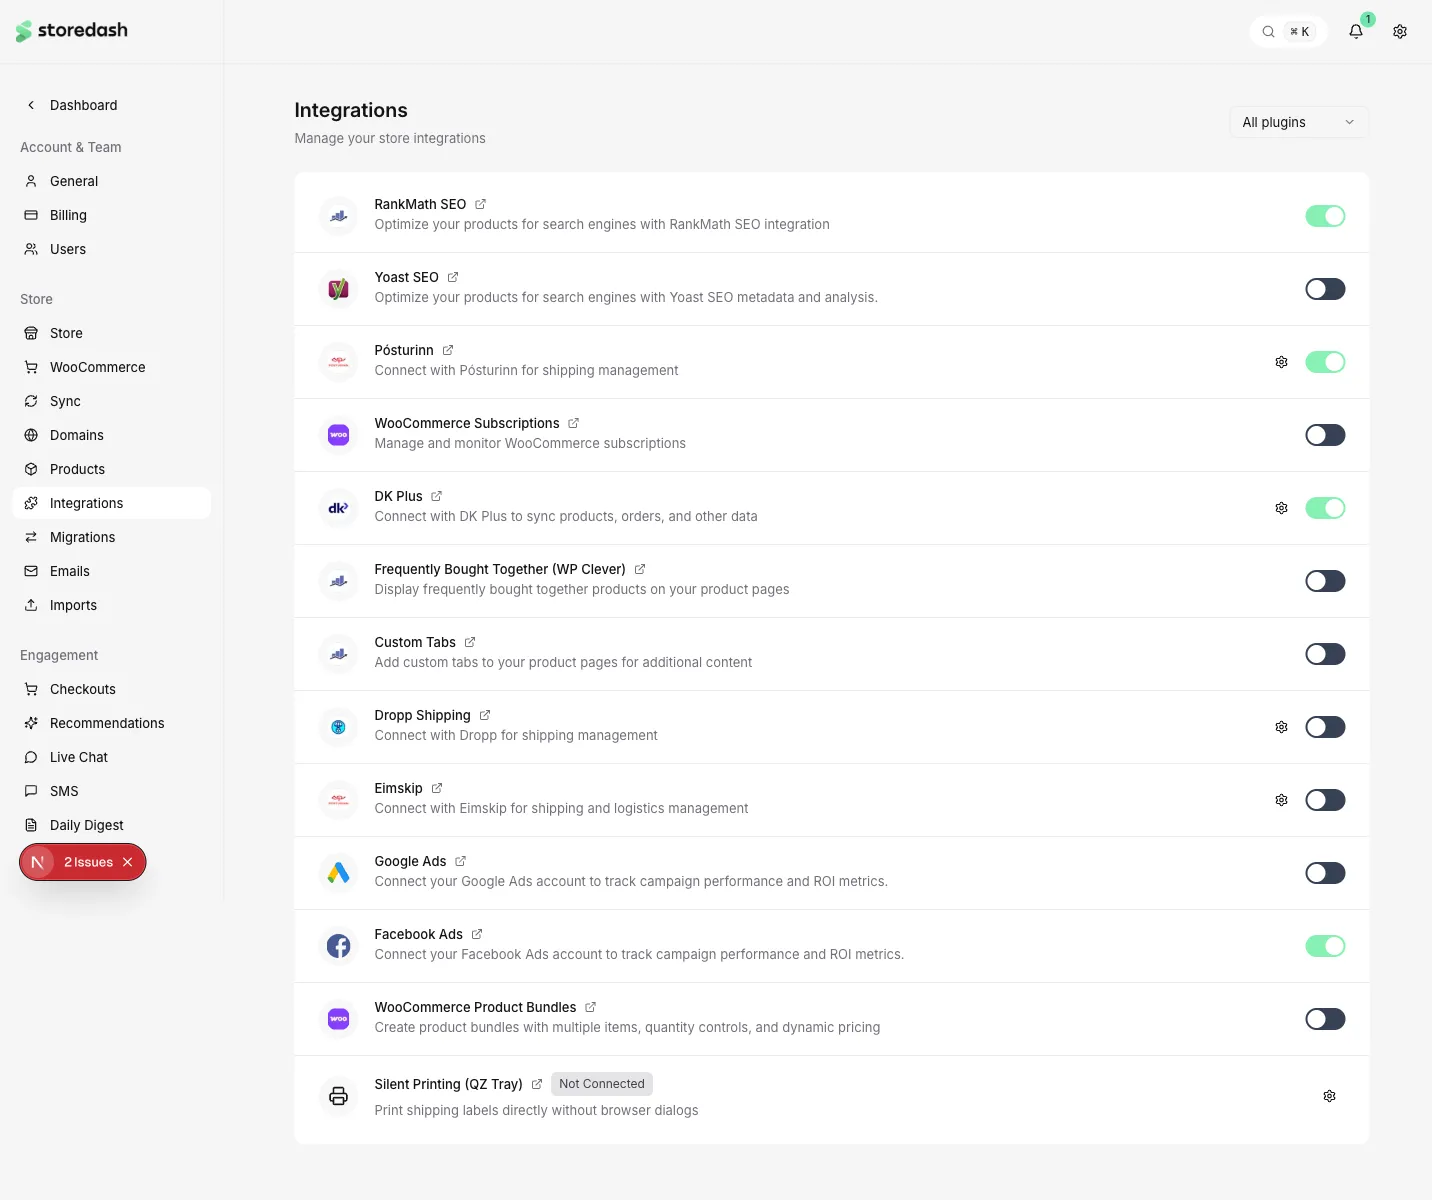The width and height of the screenshot is (1432, 1200).
Task: Enable the Dropp Shipping toggle
Action: pyautogui.click(x=1325, y=727)
